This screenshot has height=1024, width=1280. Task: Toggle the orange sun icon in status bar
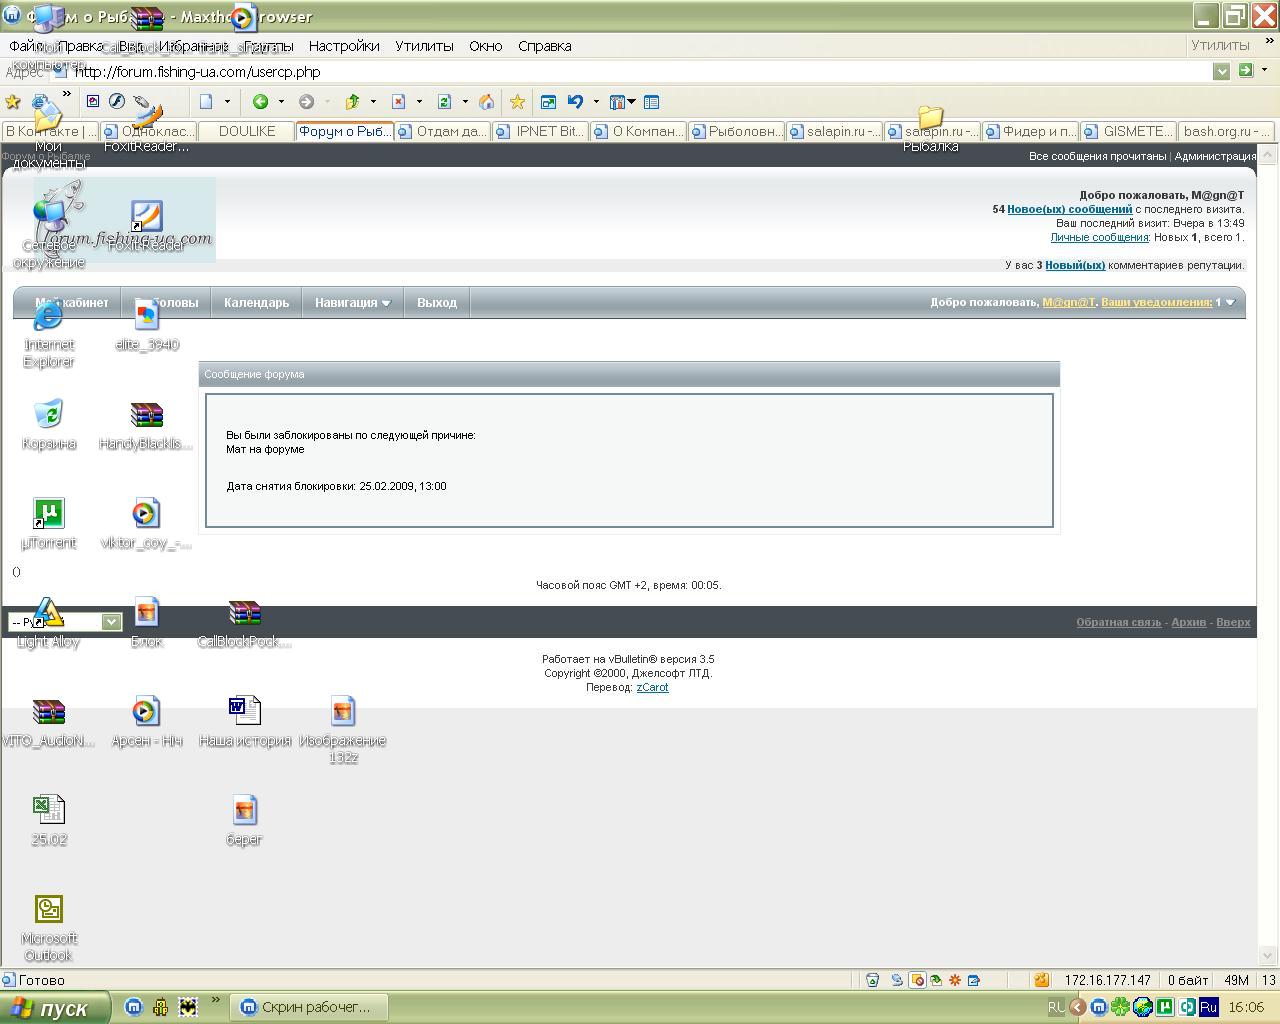(955, 980)
